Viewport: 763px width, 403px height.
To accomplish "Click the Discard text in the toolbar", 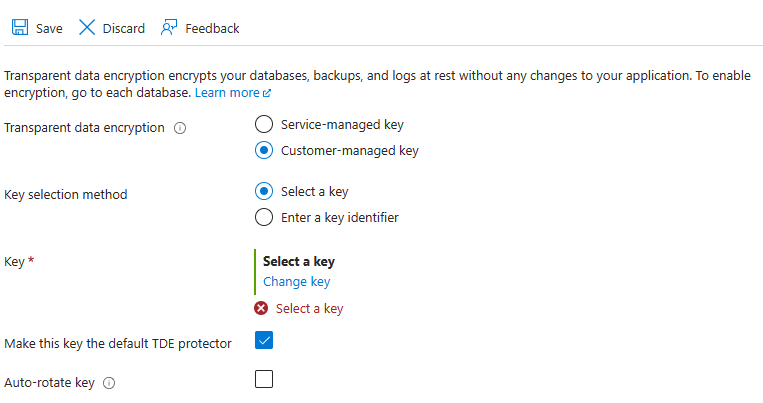I will [124, 29].
